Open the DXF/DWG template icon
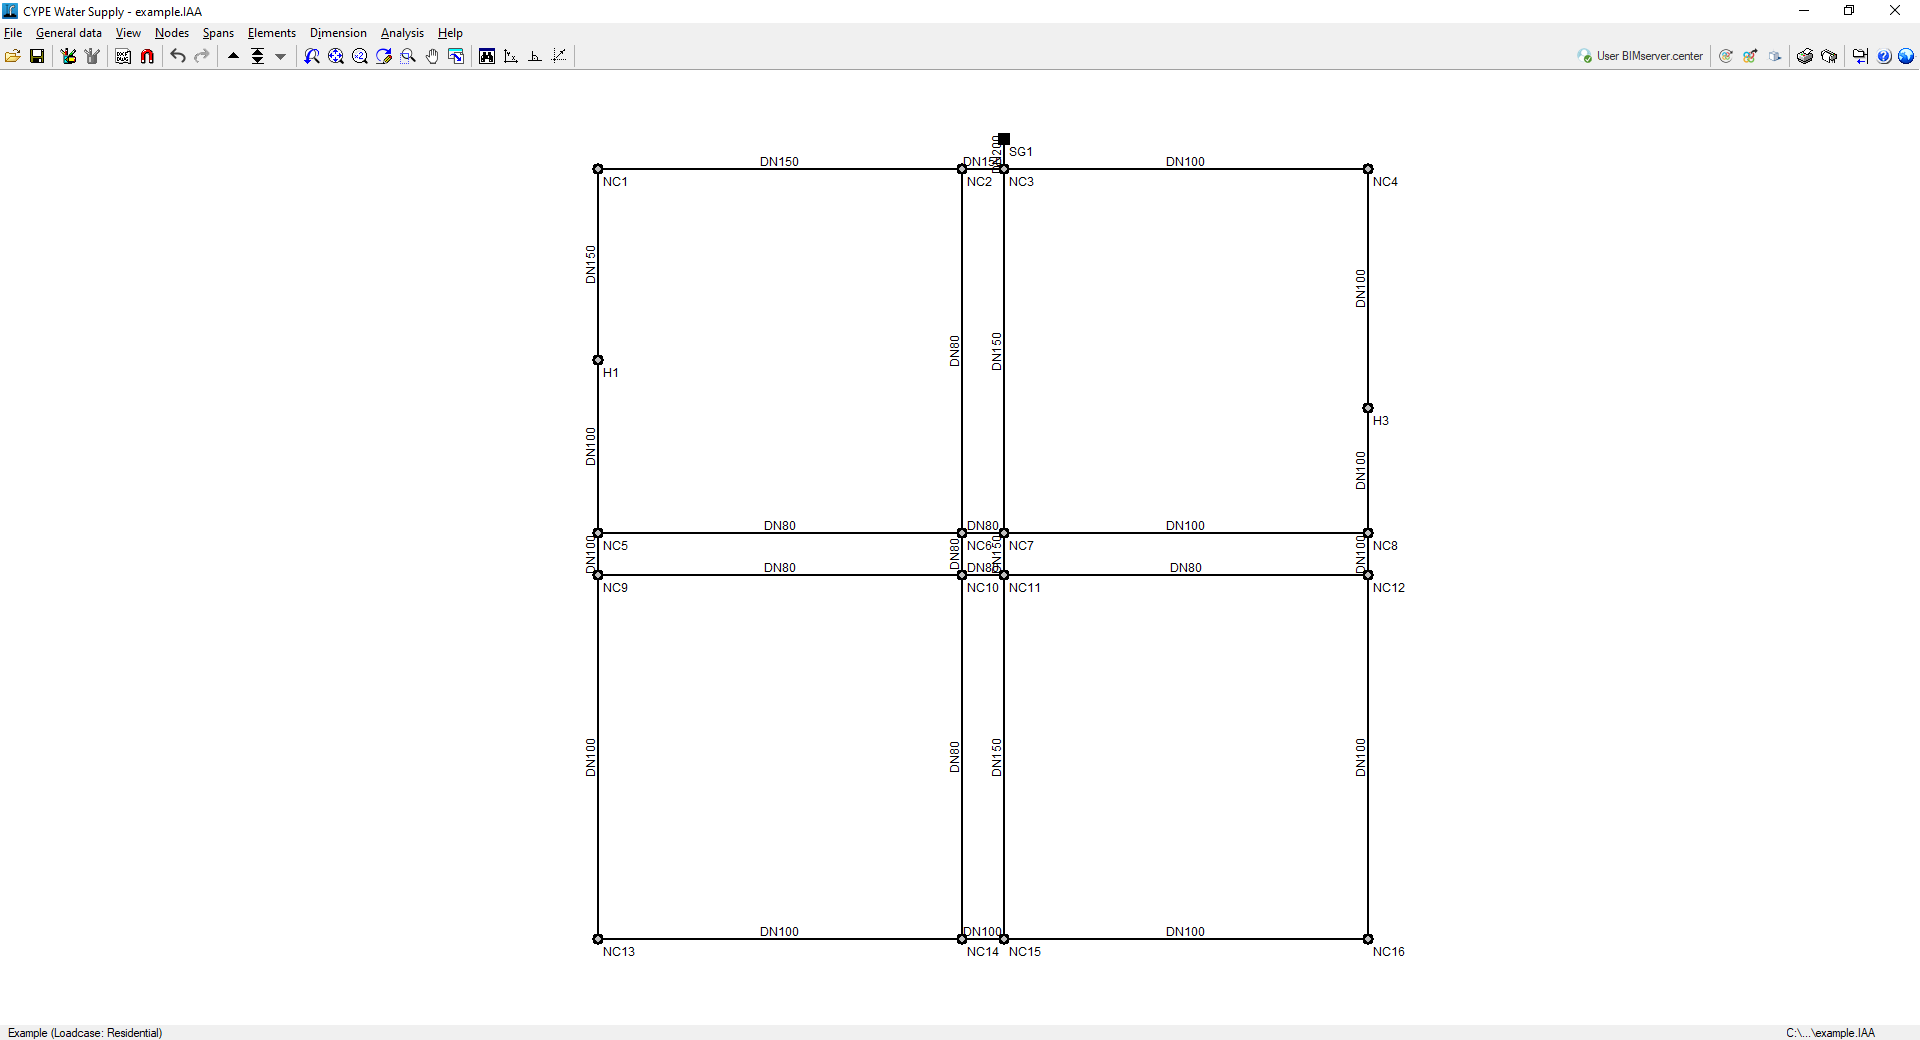The width and height of the screenshot is (1920, 1040). tap(123, 56)
